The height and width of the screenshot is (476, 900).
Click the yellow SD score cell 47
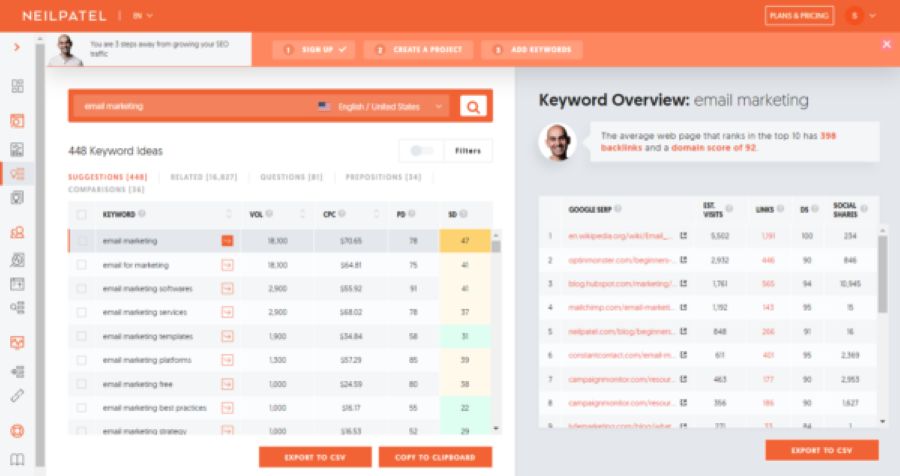[x=465, y=241]
